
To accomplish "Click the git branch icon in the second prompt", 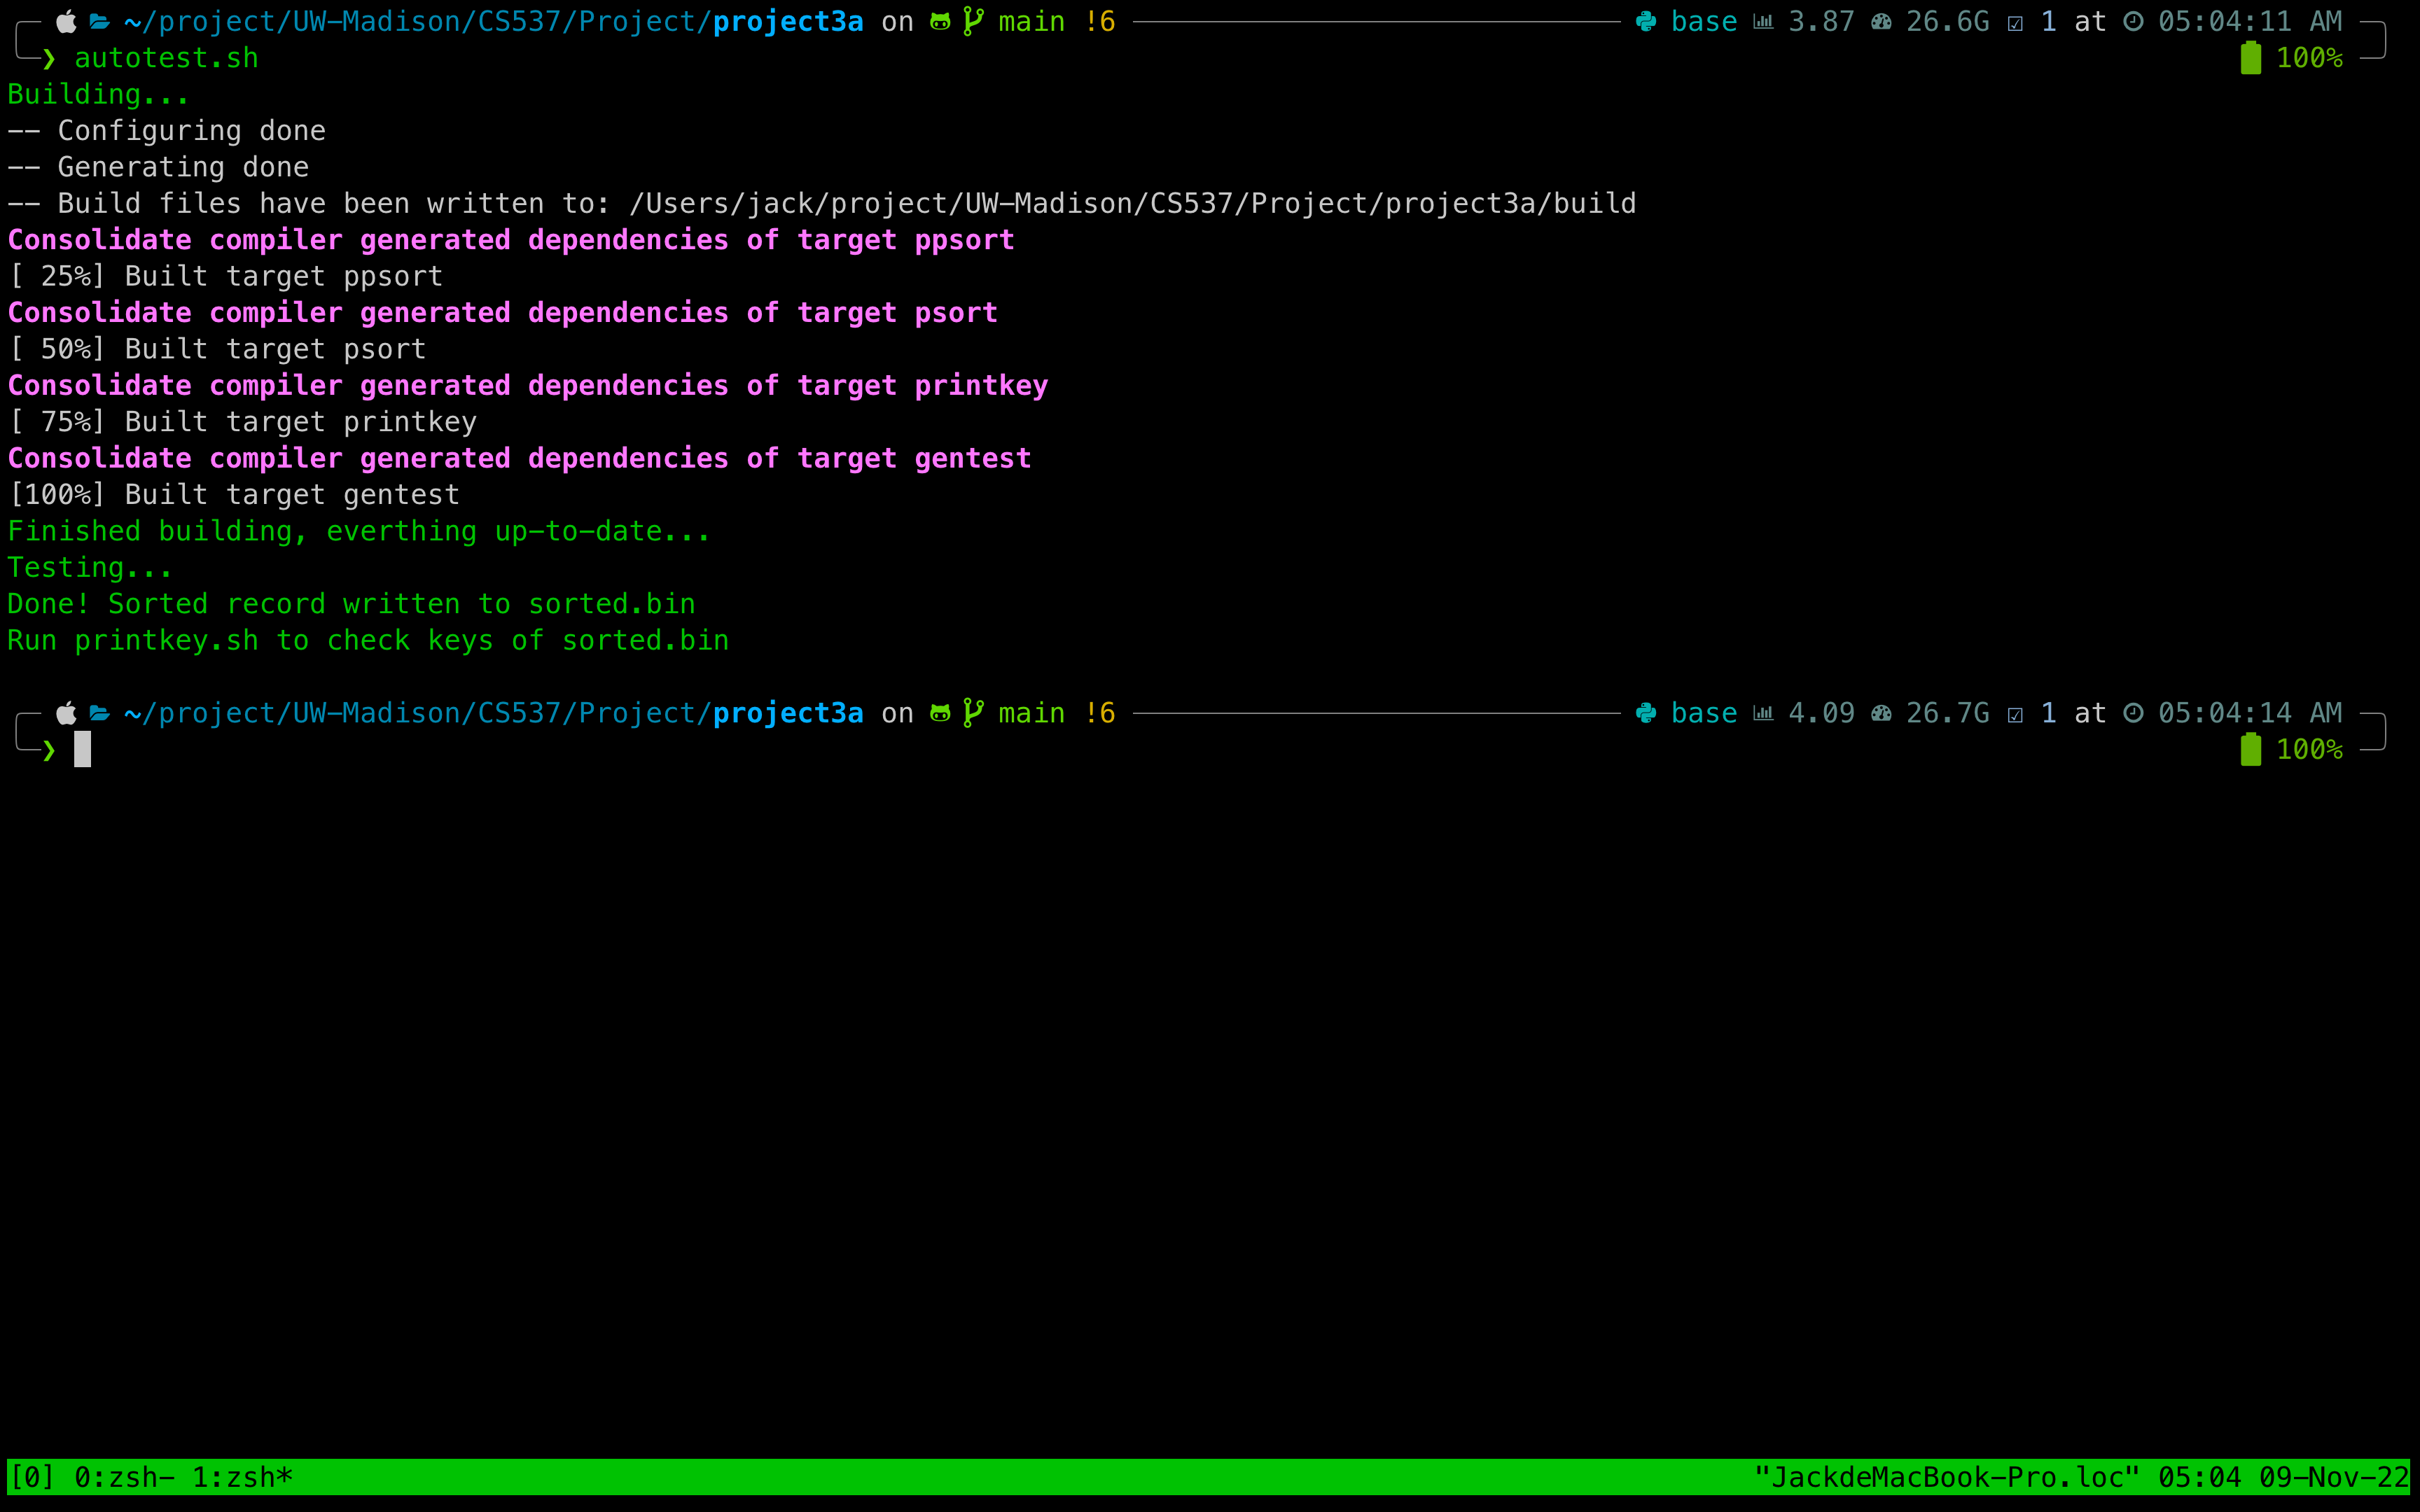I will pos(973,713).
